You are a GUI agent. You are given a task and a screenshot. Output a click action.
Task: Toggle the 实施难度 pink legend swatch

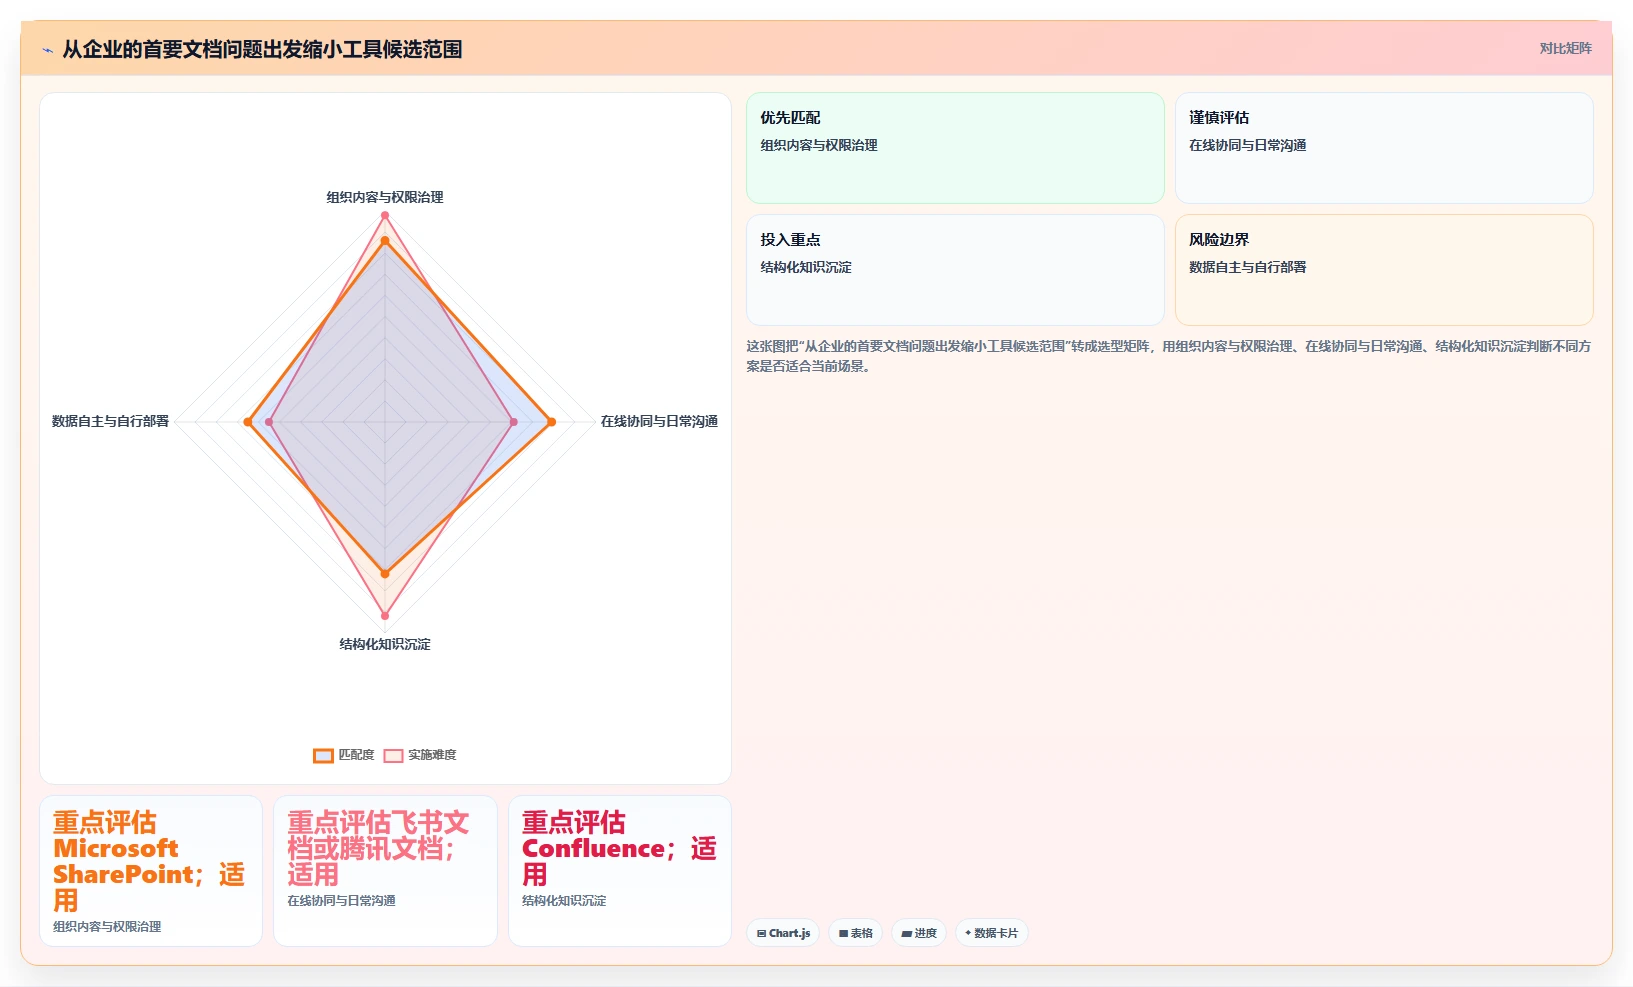pyautogui.click(x=393, y=755)
